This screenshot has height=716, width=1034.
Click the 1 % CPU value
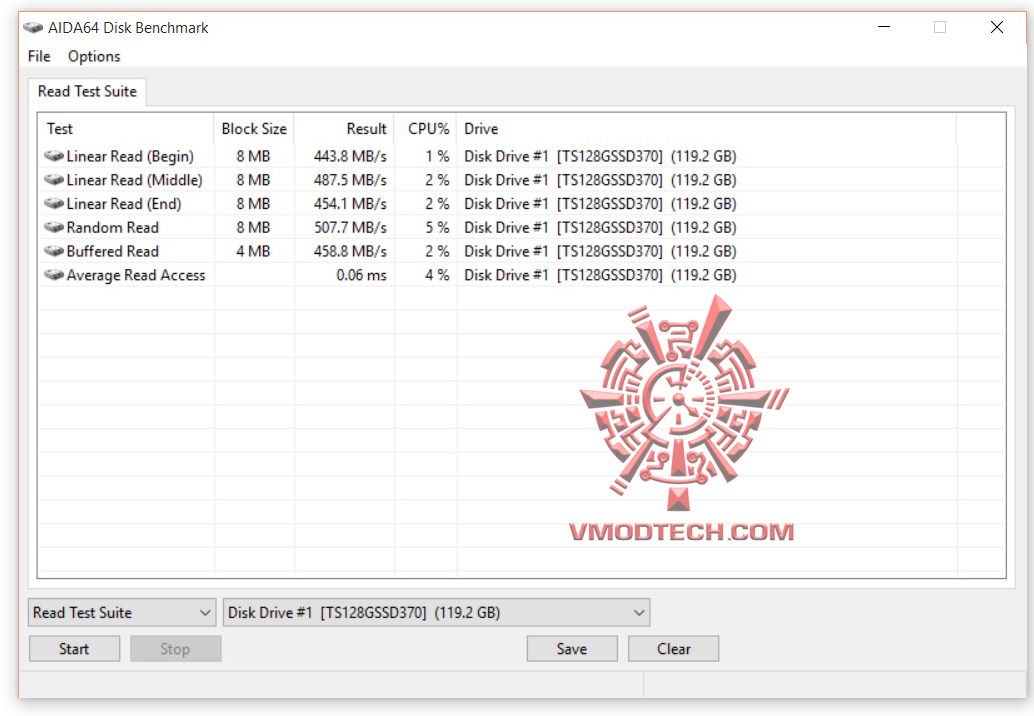(x=437, y=157)
